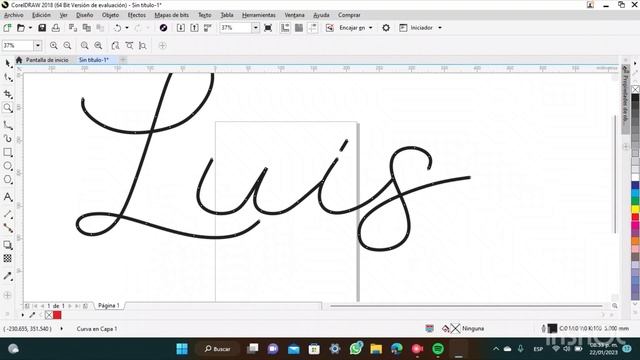The height and width of the screenshot is (360, 640).
Task: Select the Polygon tool
Action: (7, 180)
